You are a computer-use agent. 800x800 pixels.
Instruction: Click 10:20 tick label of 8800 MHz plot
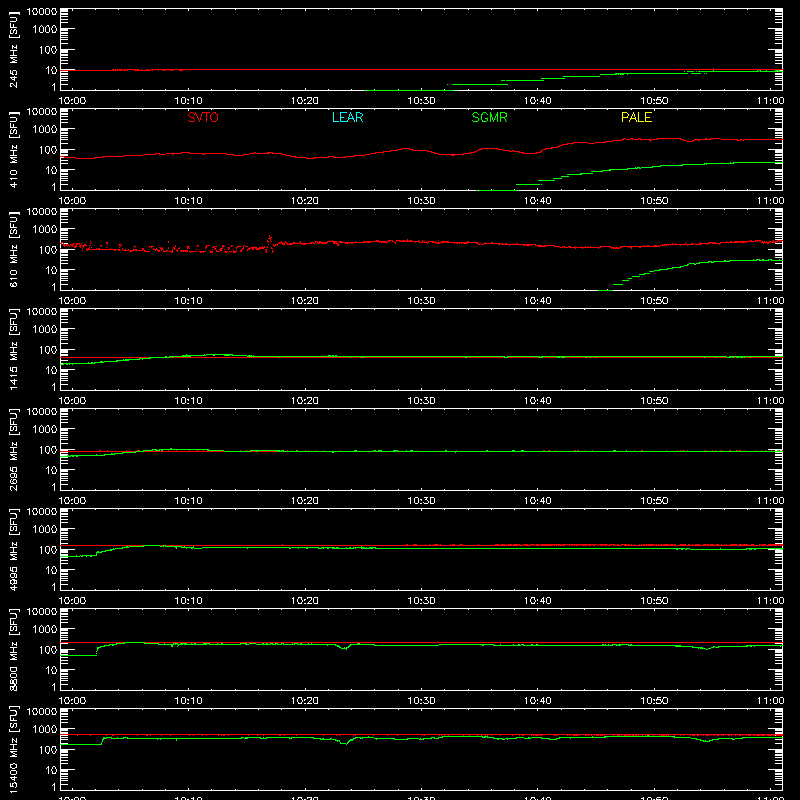tap(305, 701)
